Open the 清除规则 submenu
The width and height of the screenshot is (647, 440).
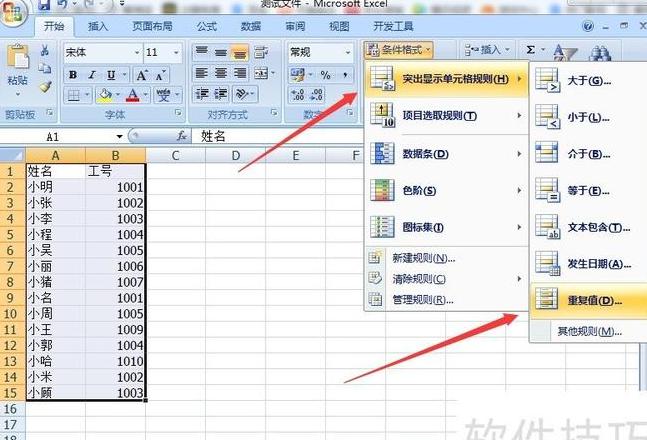click(x=446, y=279)
